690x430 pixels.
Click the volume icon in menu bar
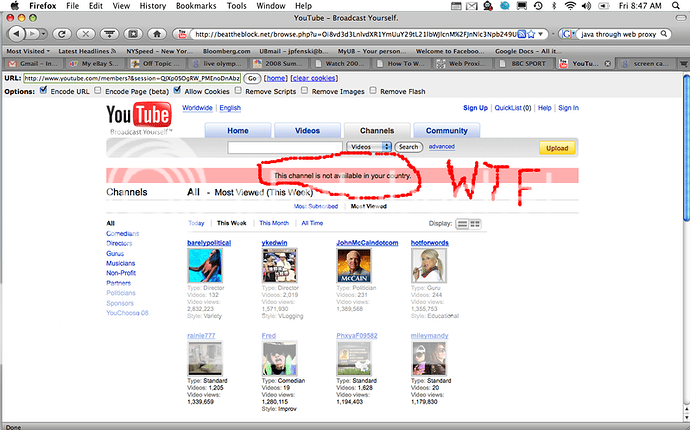(586, 6)
